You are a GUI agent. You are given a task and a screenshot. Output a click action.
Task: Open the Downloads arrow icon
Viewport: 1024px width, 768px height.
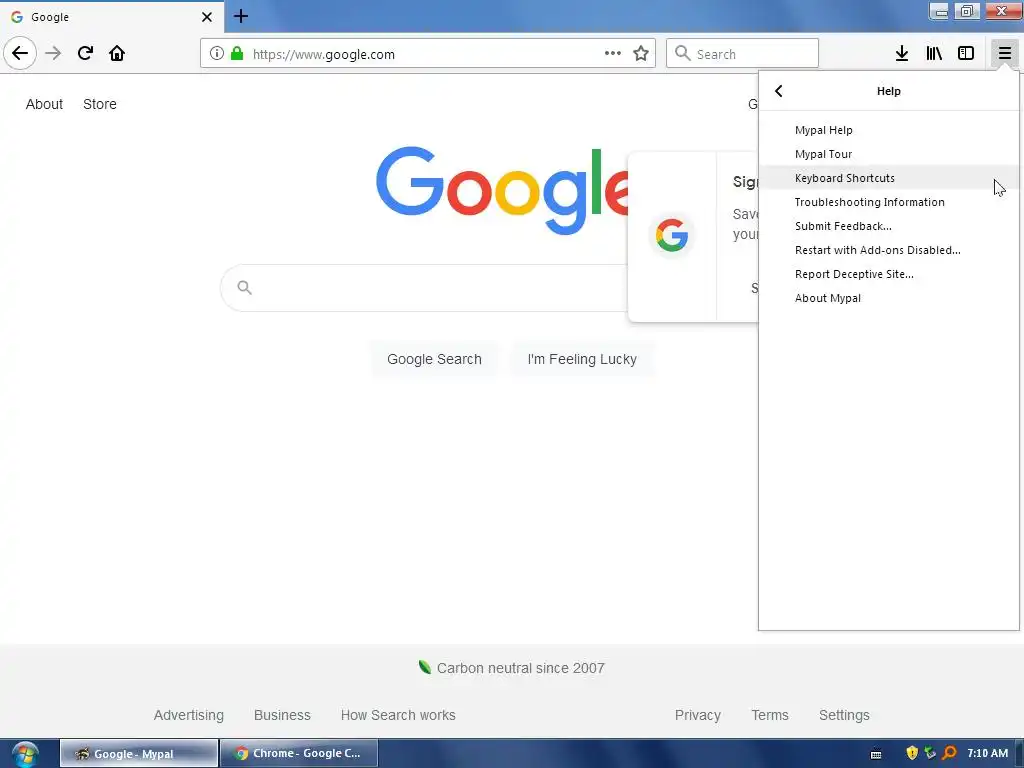[x=902, y=54]
